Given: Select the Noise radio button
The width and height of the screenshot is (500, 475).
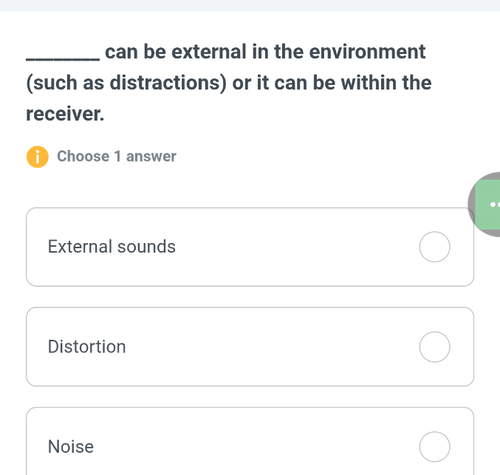Looking at the screenshot, I should click(435, 447).
